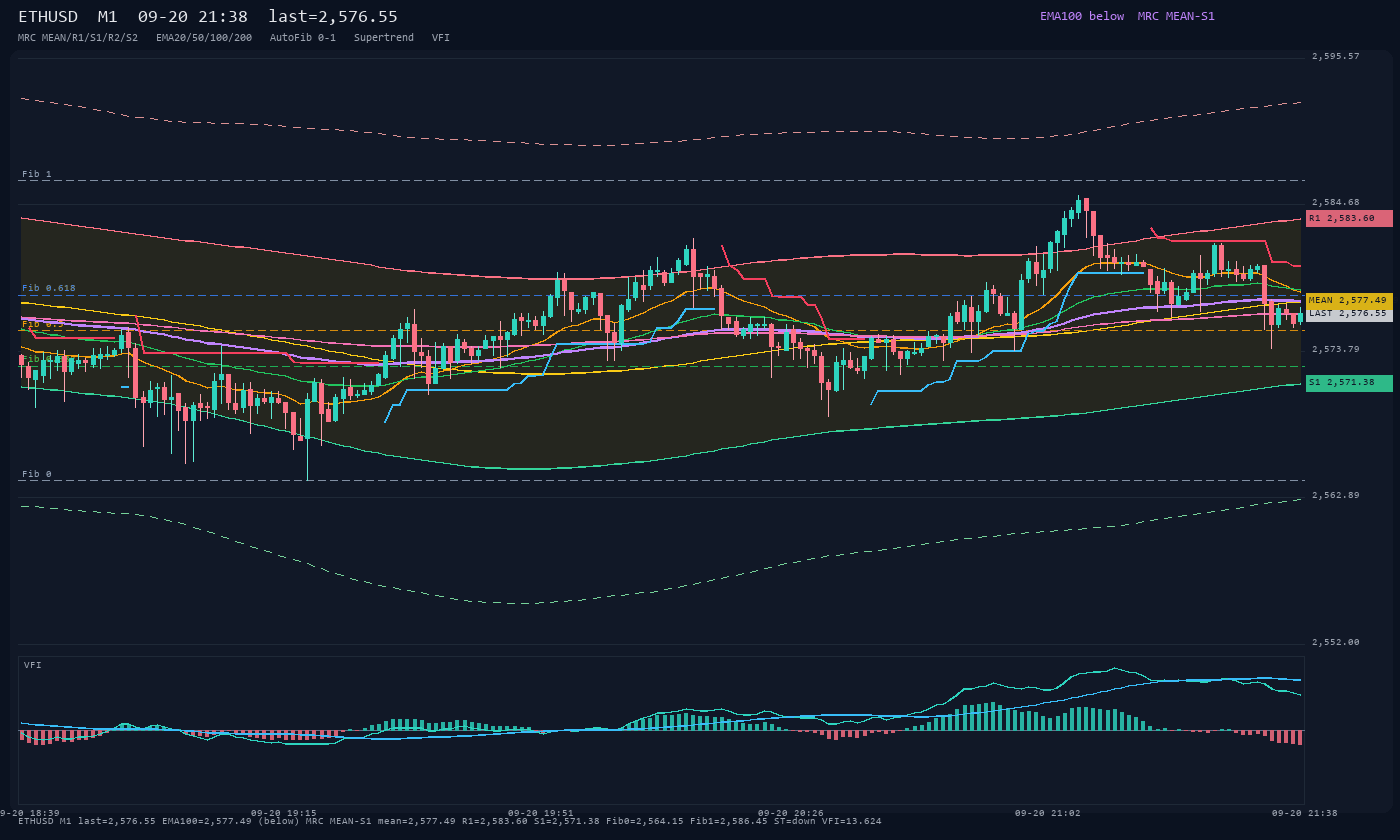Click the MRC MEAN/R1/S1/R2/S2 indicator label
Image resolution: width=1400 pixels, height=840 pixels.
pyautogui.click(x=78, y=38)
